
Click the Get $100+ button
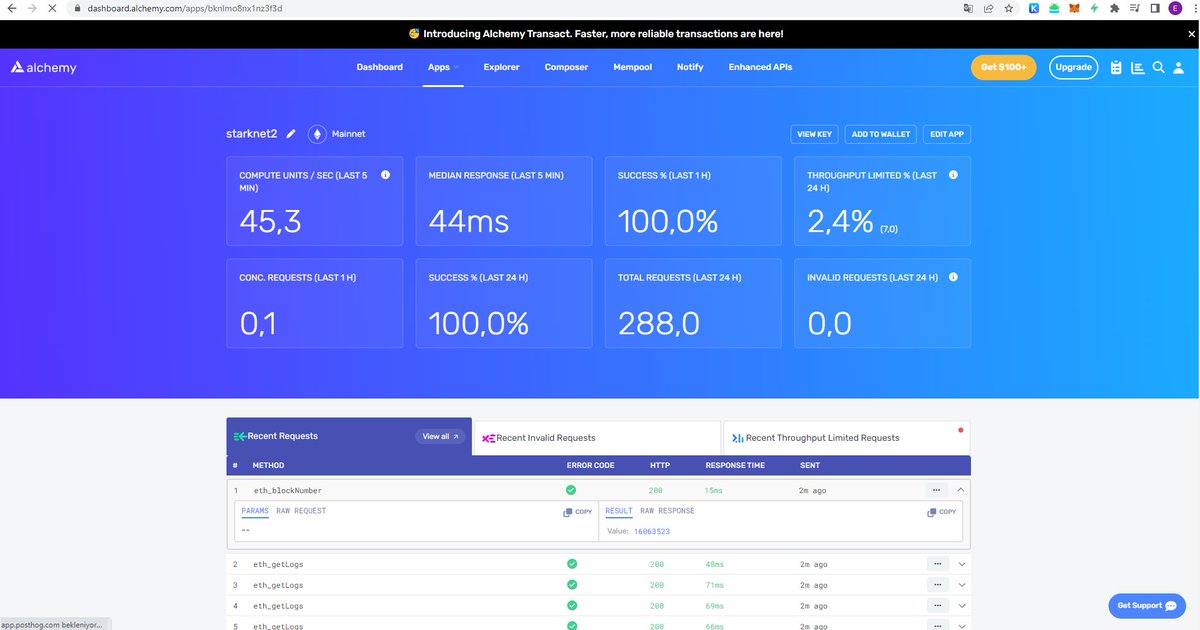1003,67
